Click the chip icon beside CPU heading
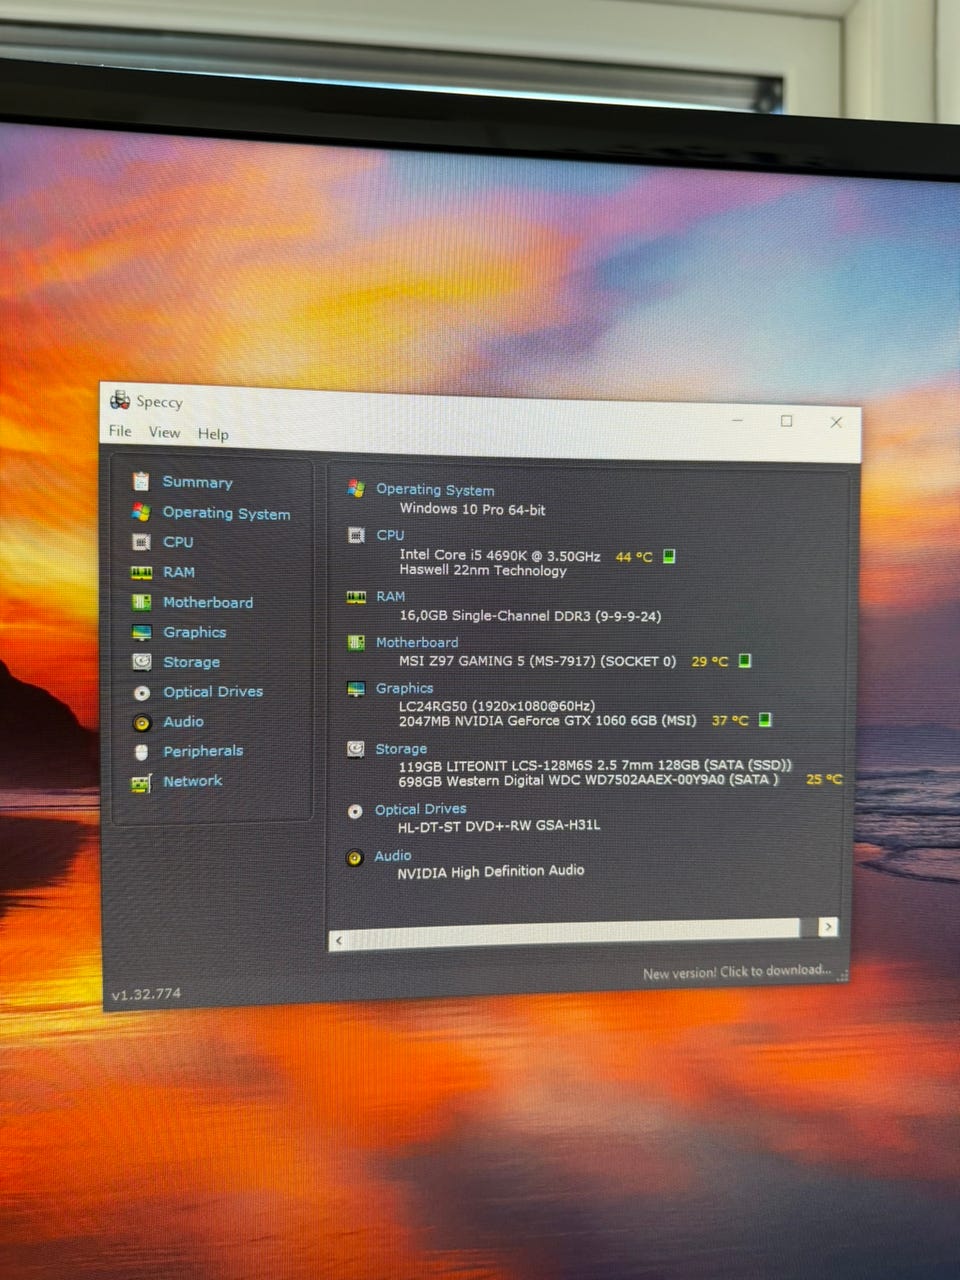The width and height of the screenshot is (960, 1280). click(356, 535)
